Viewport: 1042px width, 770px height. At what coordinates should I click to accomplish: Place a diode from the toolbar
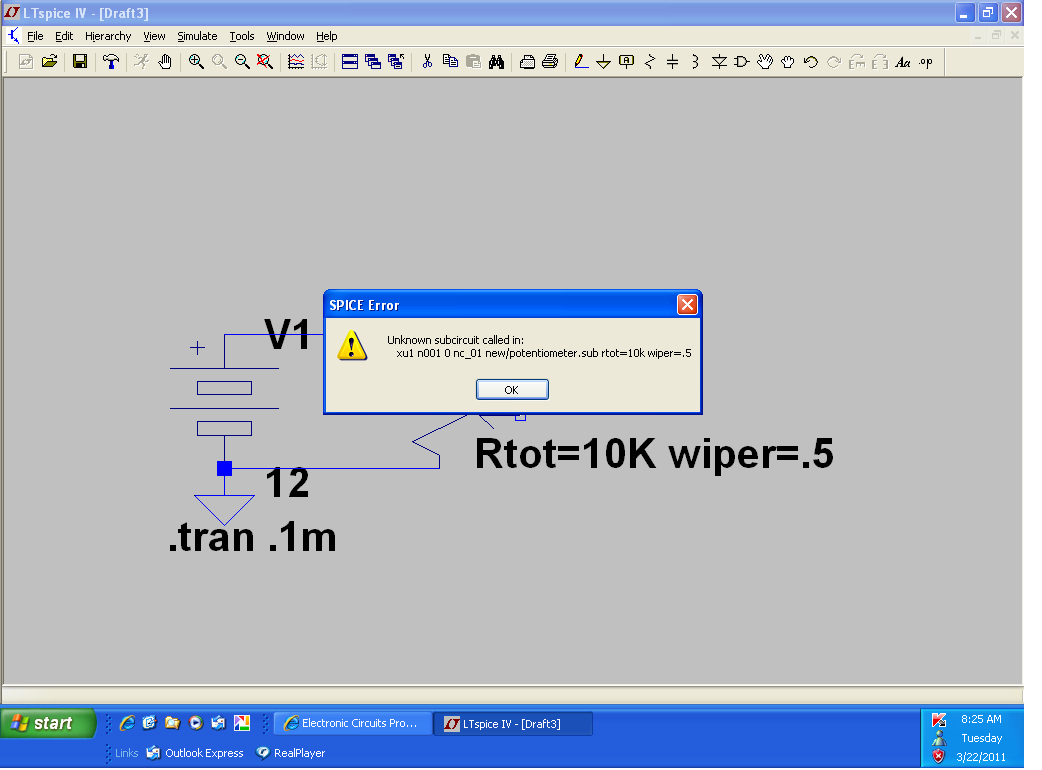point(719,62)
